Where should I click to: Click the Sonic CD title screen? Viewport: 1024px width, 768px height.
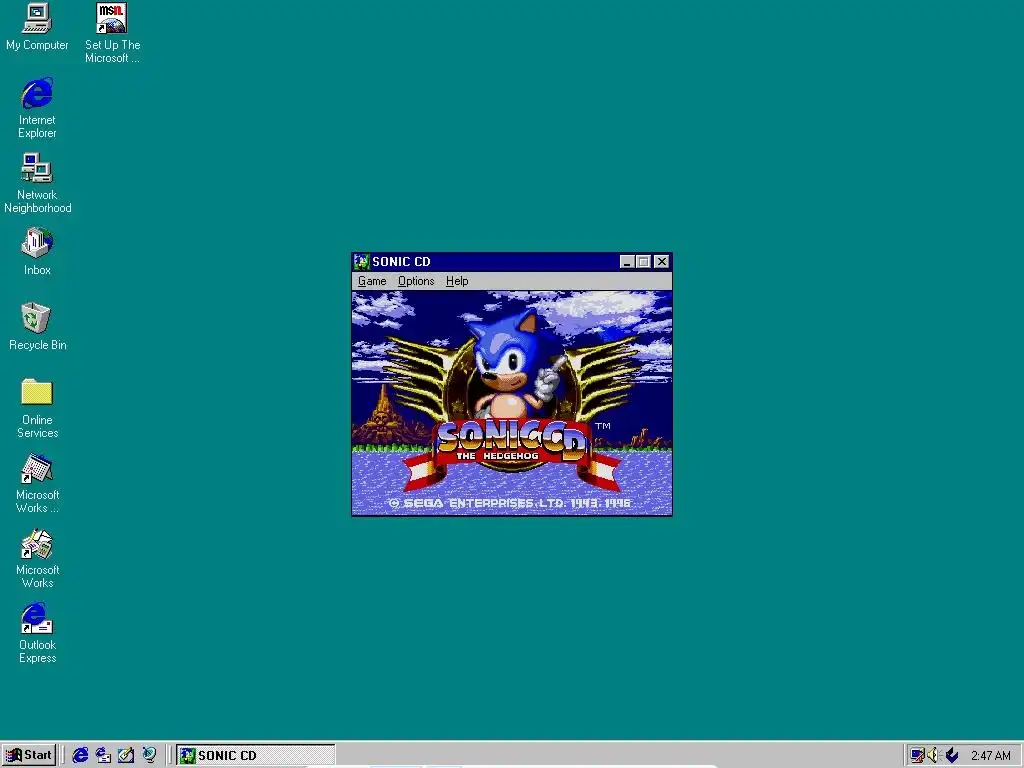pos(512,403)
